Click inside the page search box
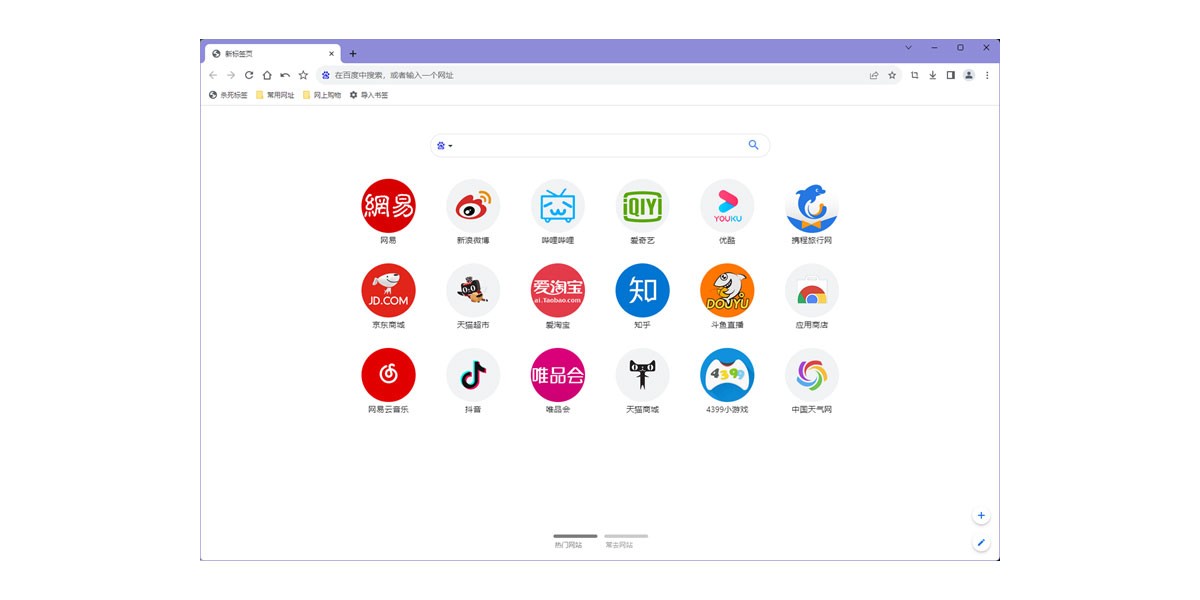1200x600 pixels. tap(600, 146)
